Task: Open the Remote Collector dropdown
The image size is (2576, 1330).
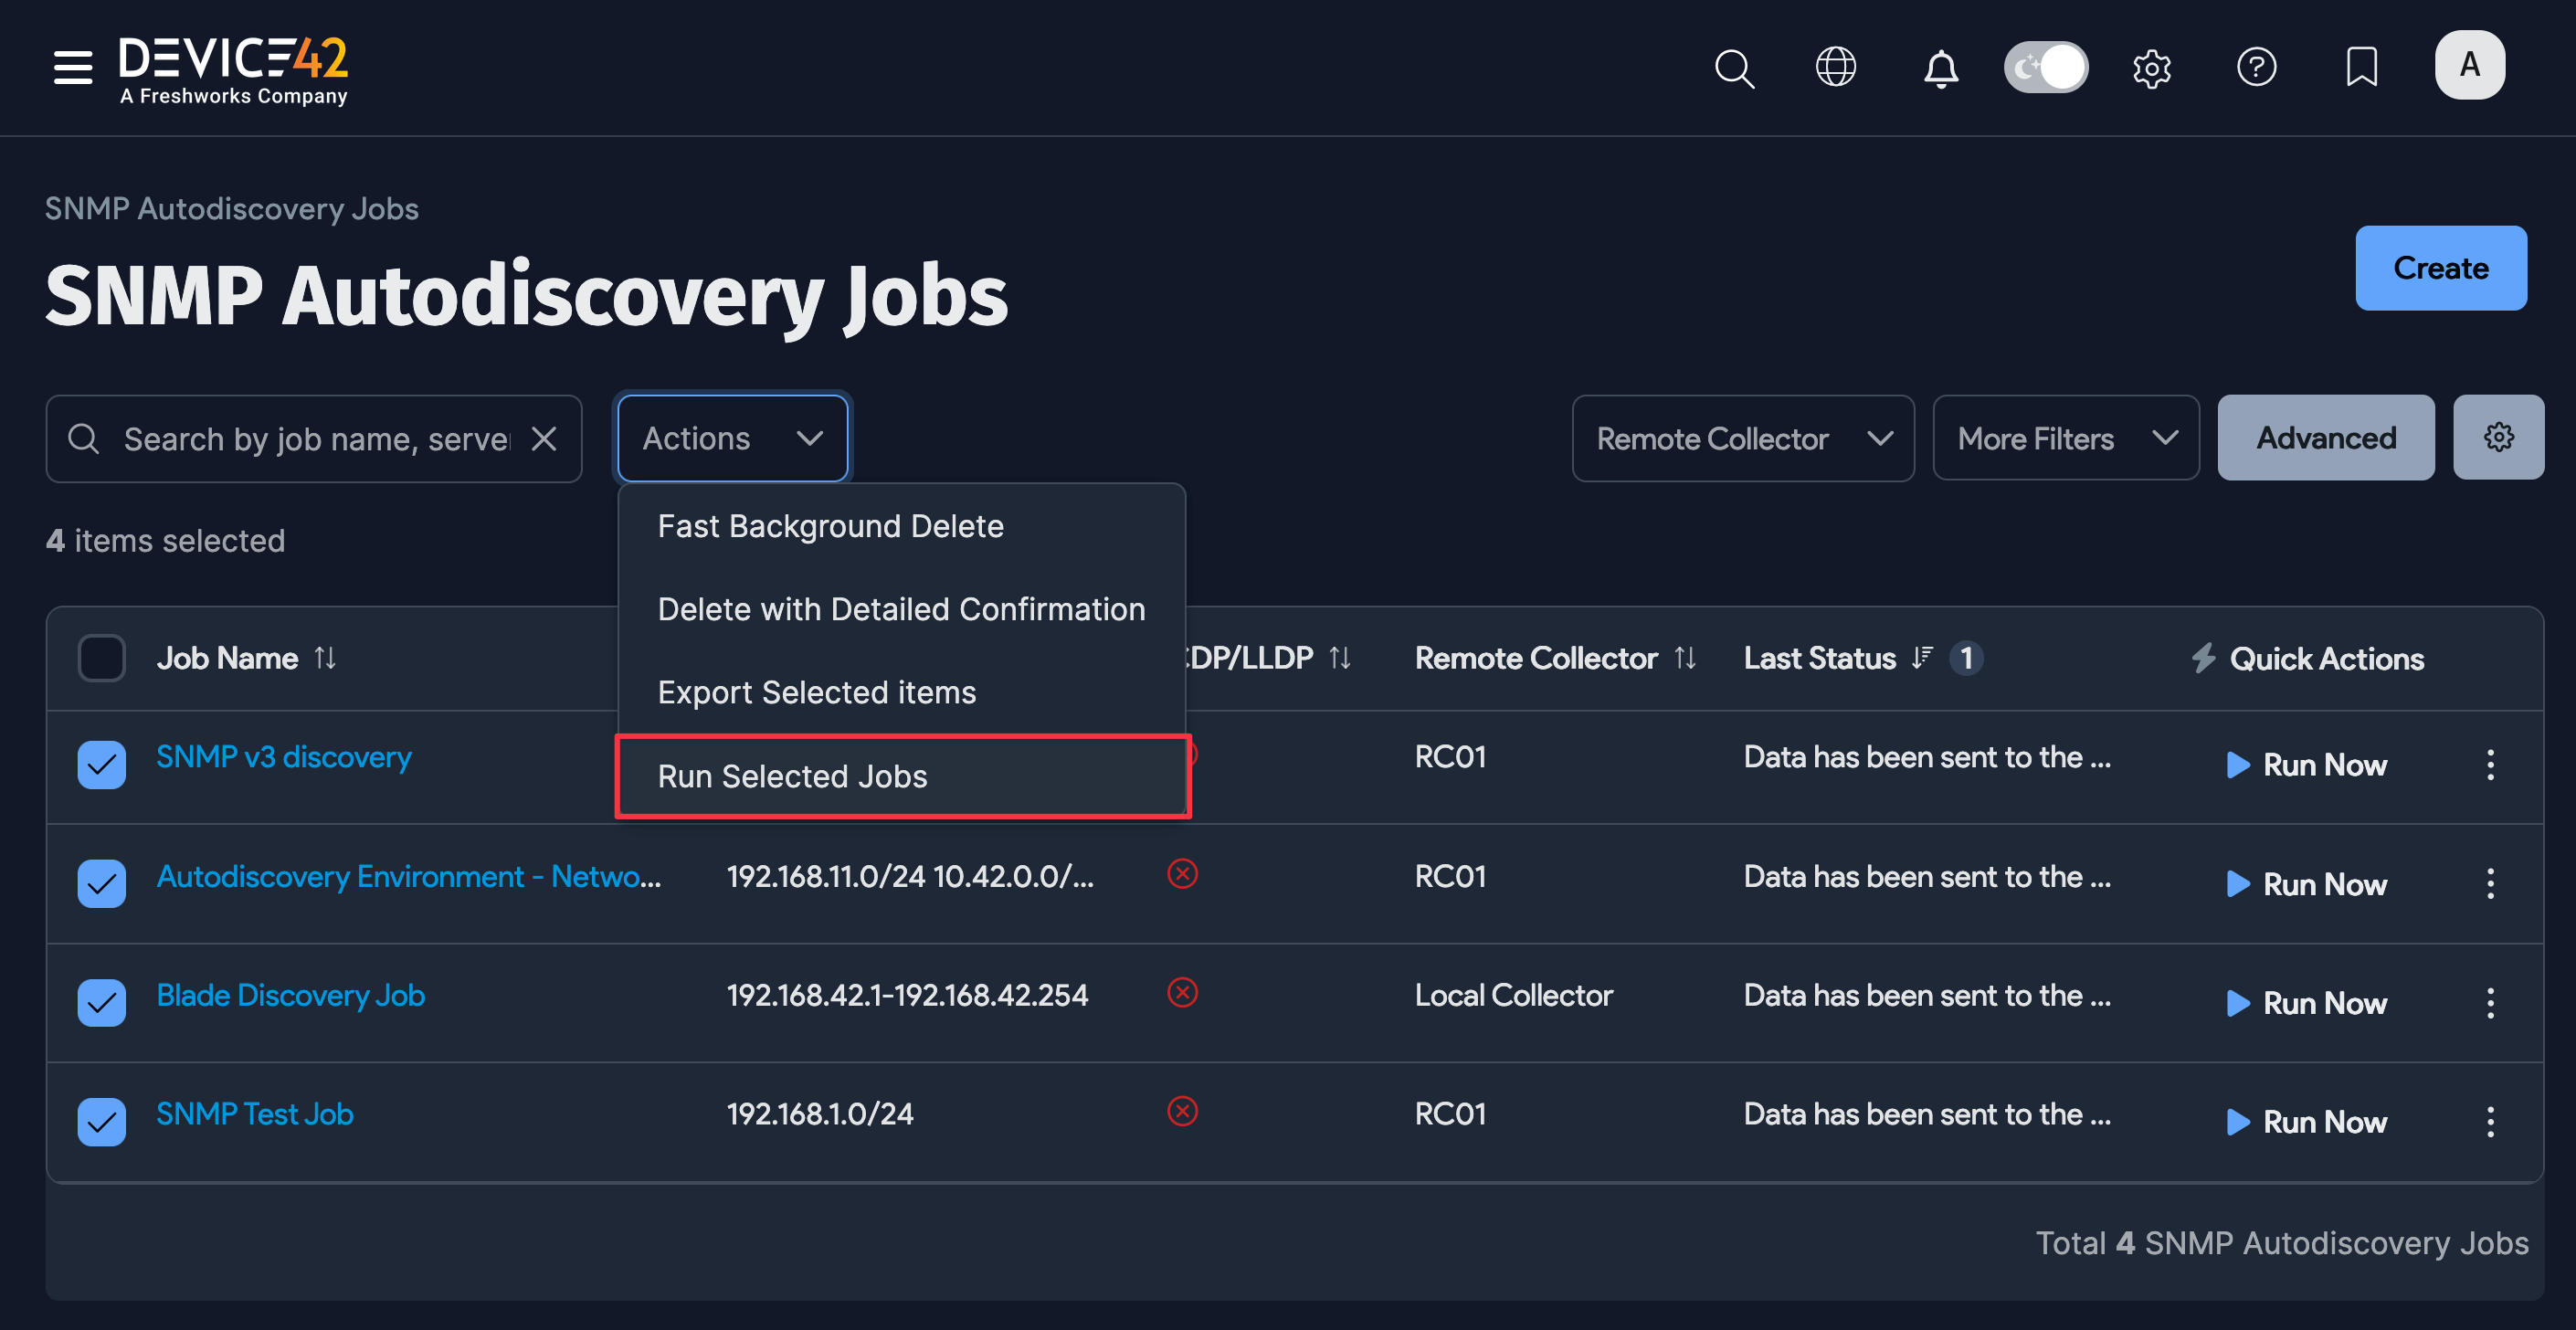Action: pyautogui.click(x=1743, y=438)
